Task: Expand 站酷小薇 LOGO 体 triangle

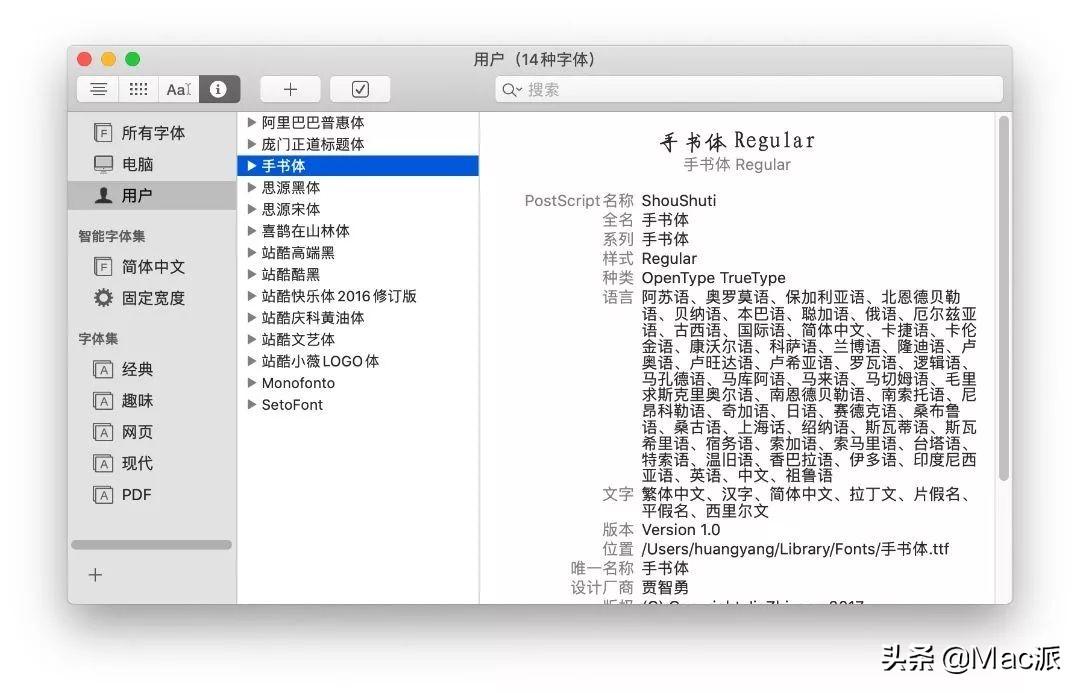Action: (251, 361)
